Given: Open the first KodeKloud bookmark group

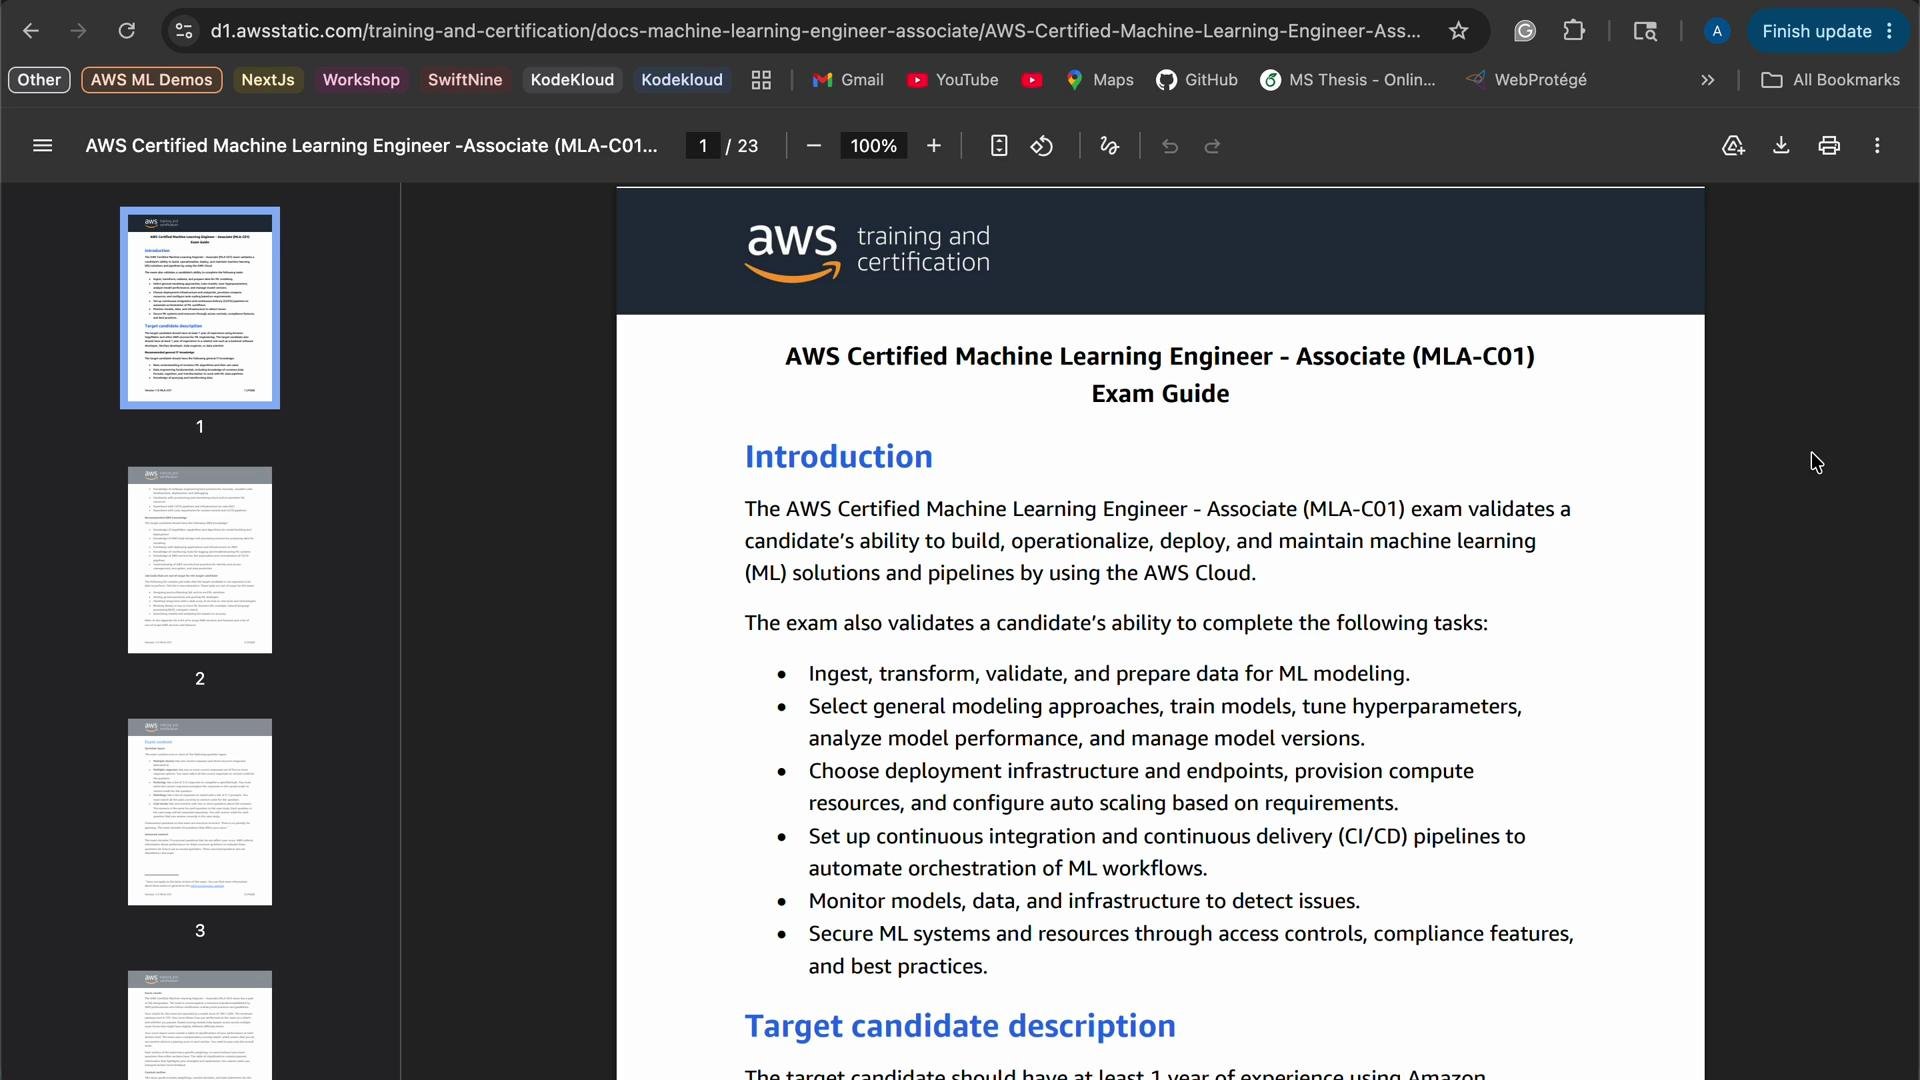Looking at the screenshot, I should coord(572,80).
